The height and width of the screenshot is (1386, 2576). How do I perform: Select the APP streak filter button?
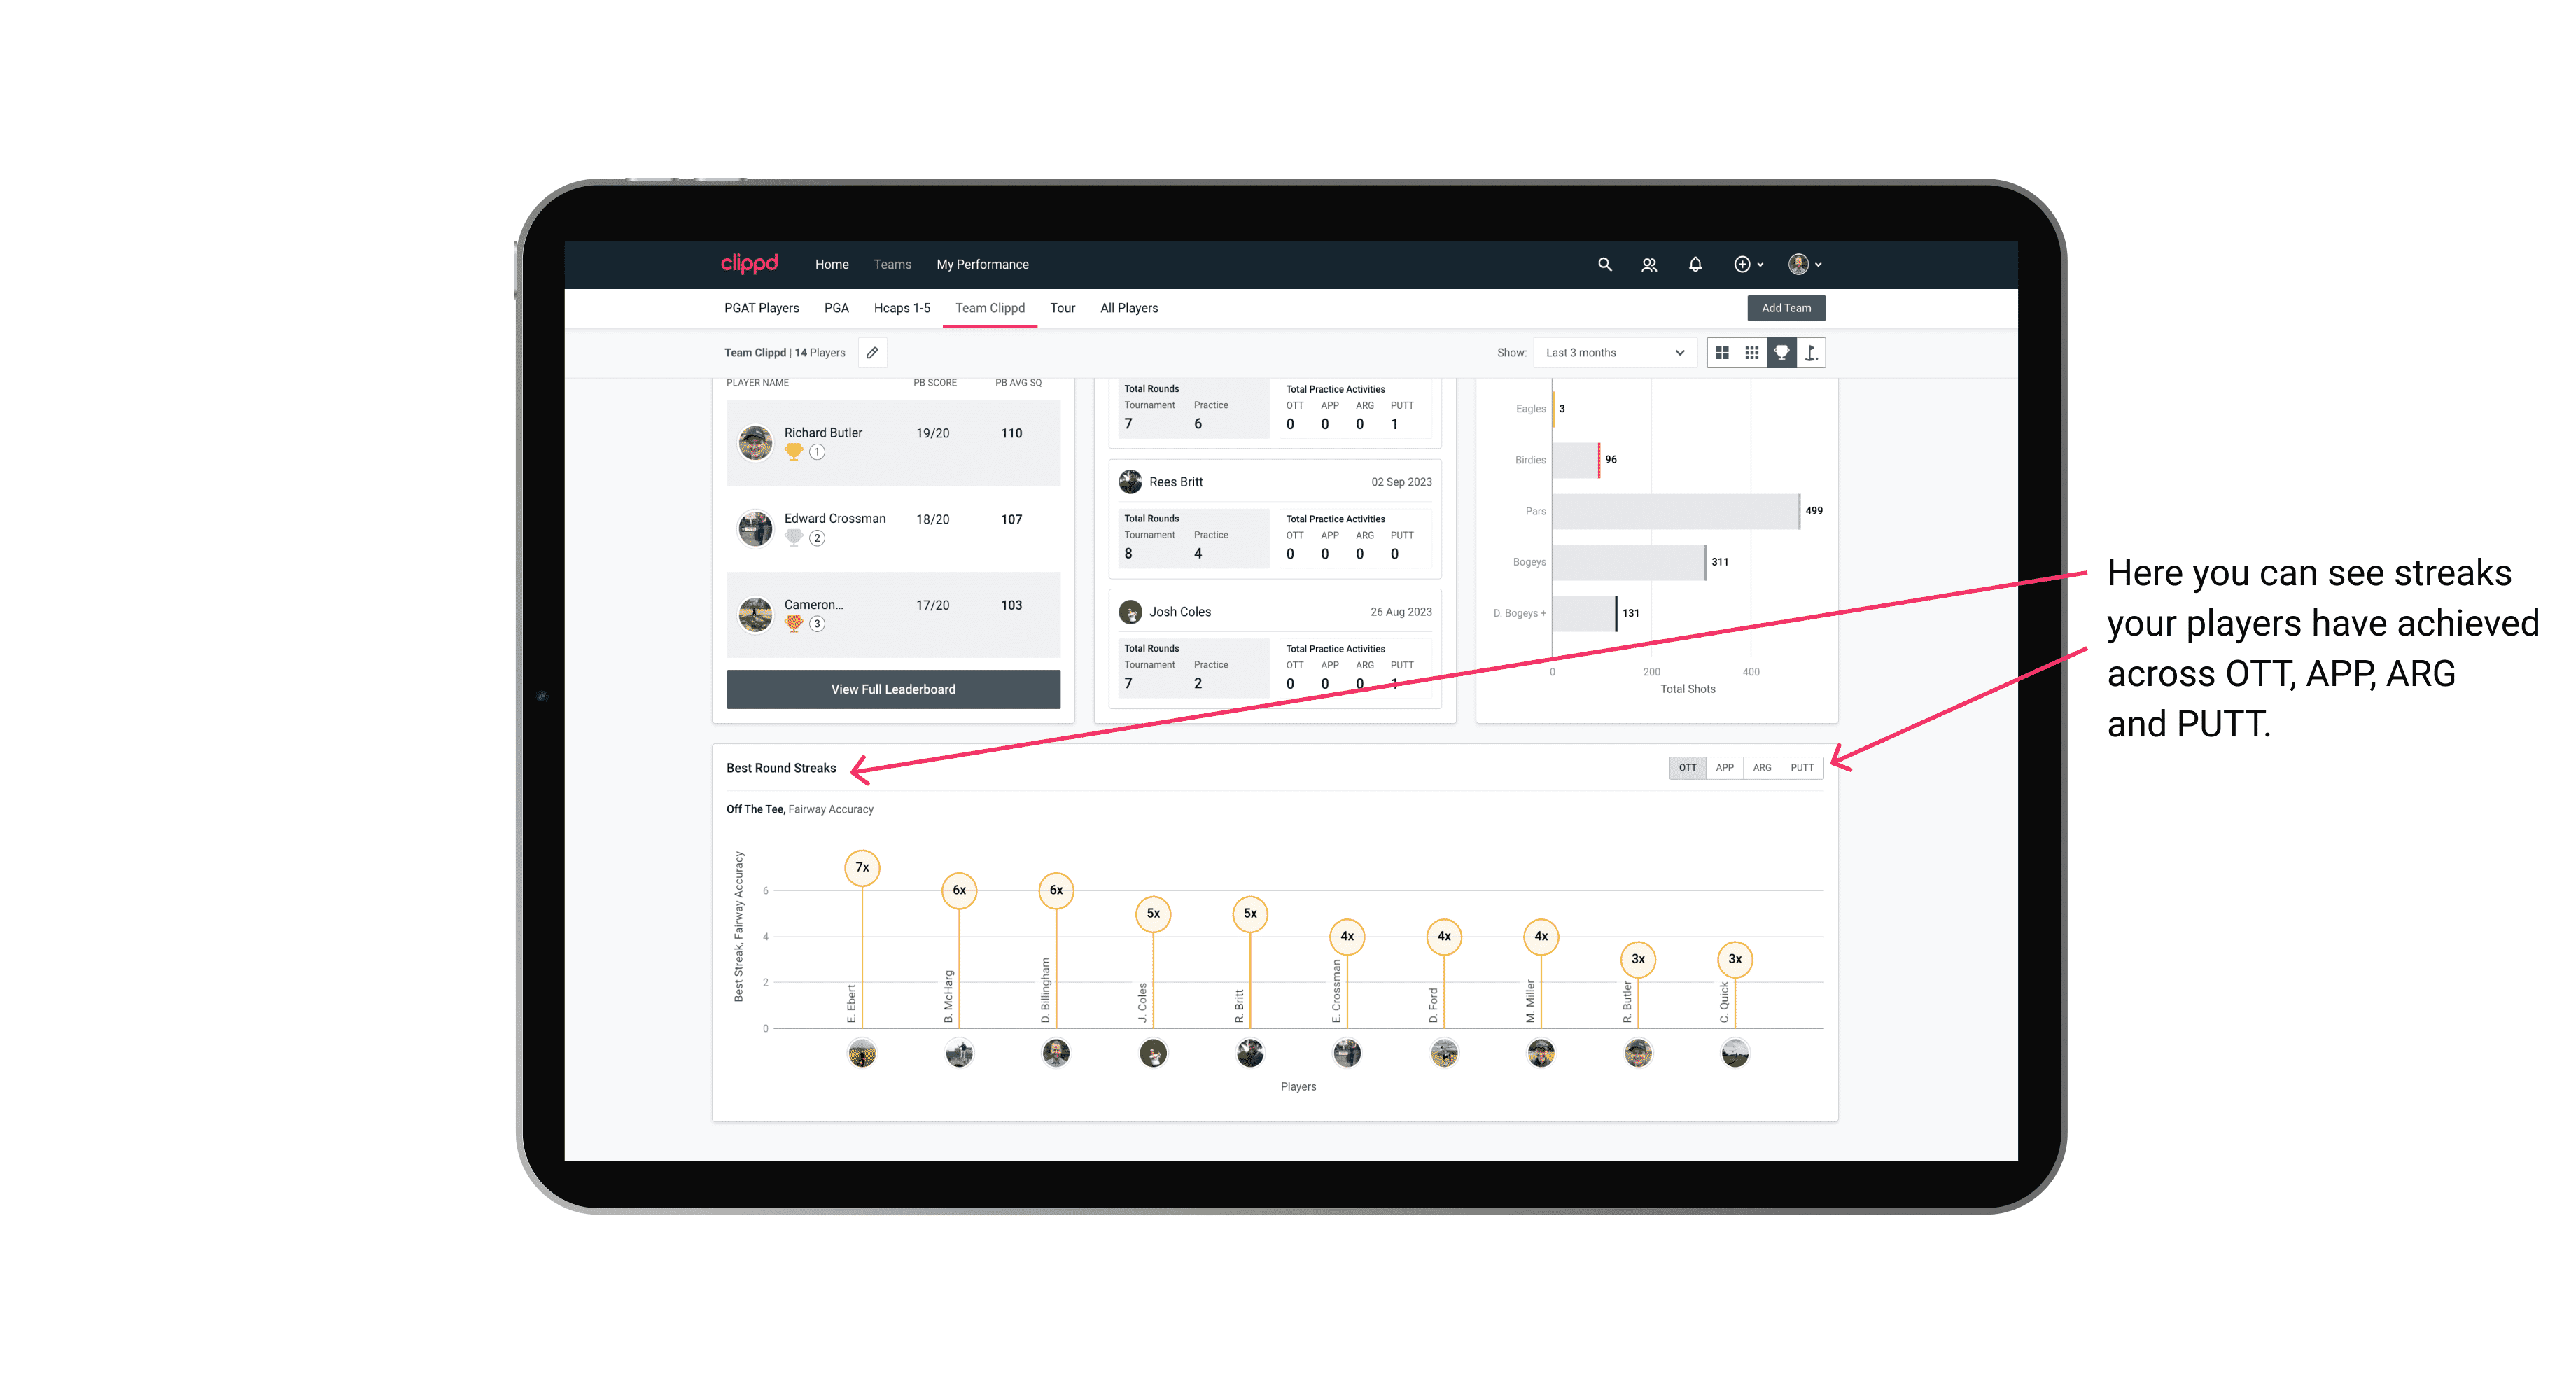tap(1725, 768)
